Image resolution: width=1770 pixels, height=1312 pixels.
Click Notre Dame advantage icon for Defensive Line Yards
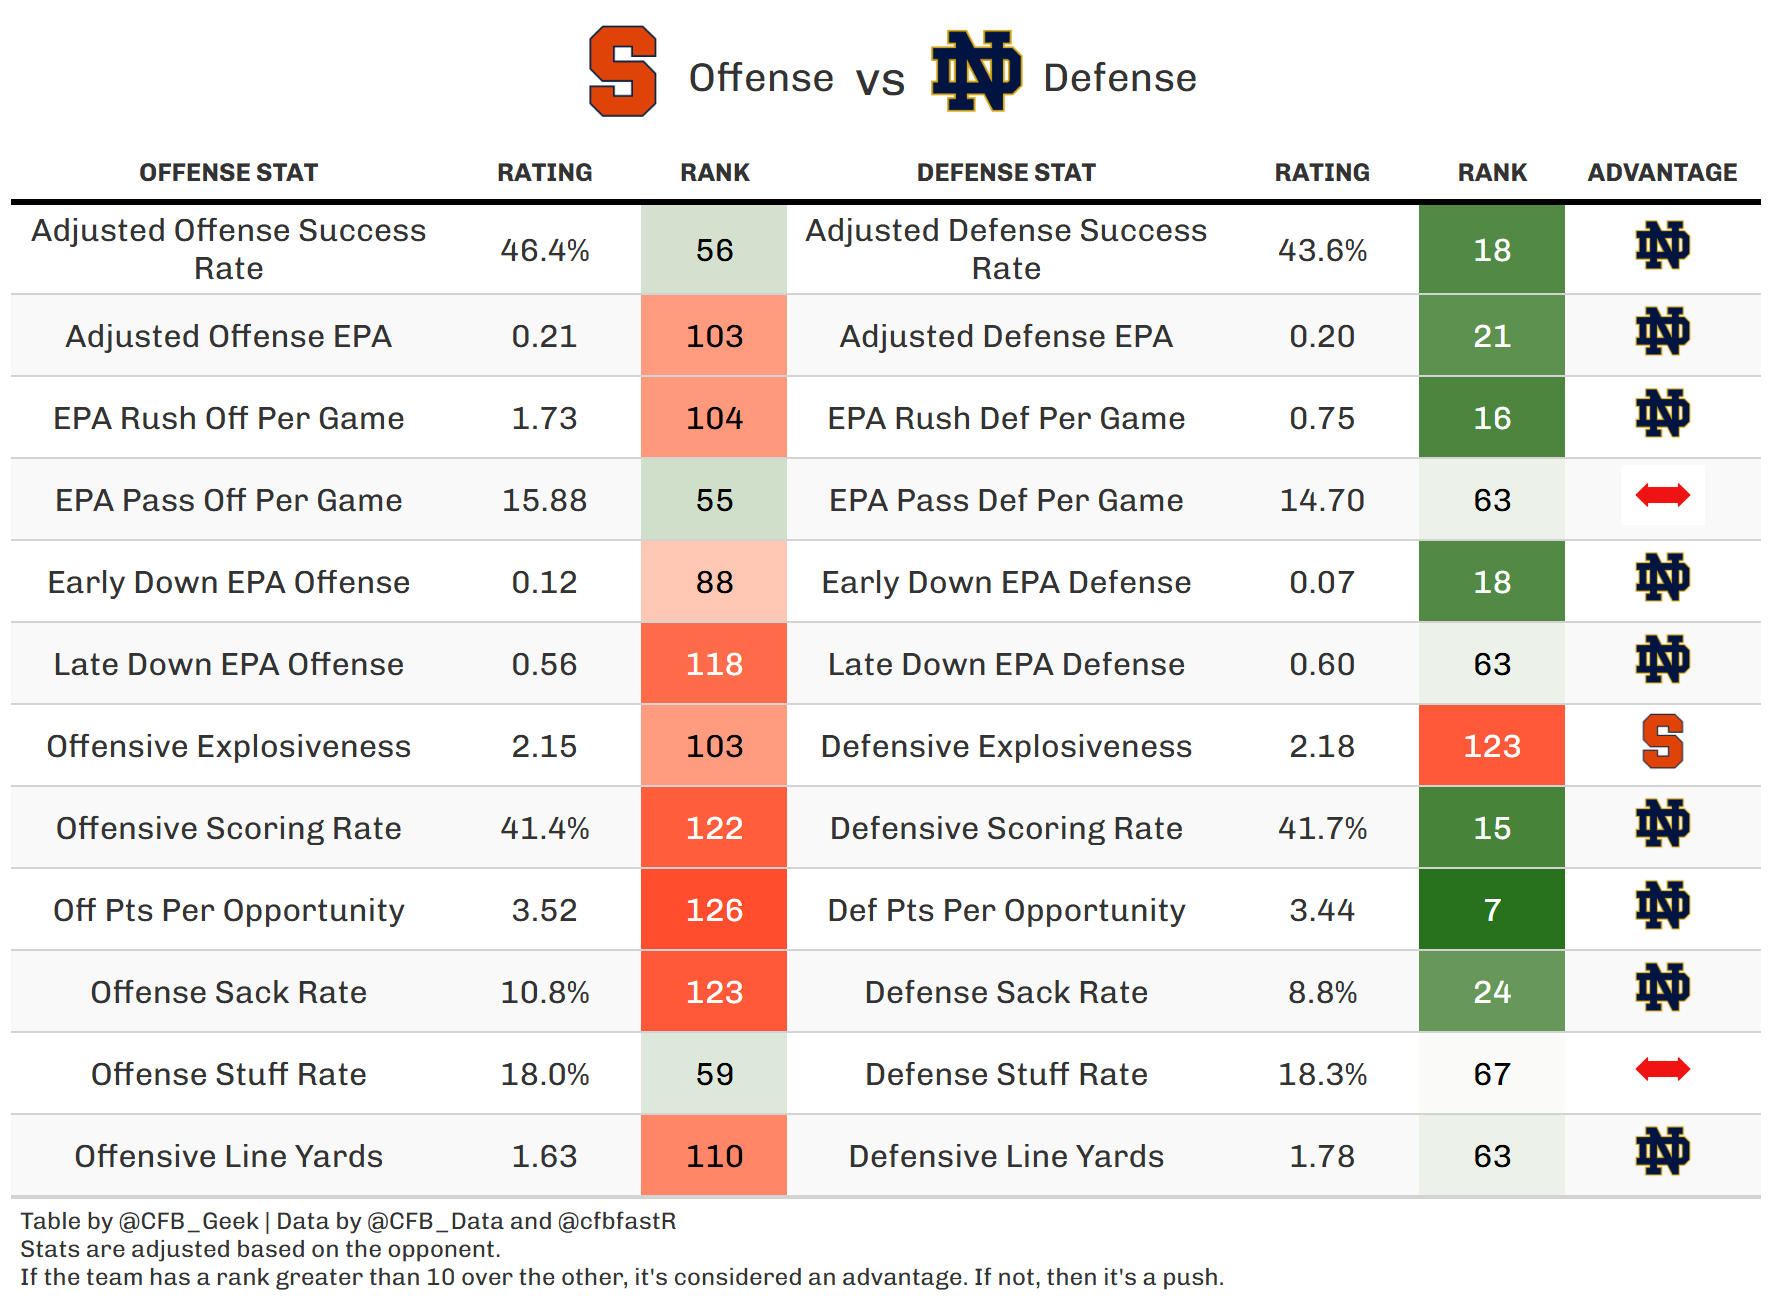click(x=1662, y=1152)
